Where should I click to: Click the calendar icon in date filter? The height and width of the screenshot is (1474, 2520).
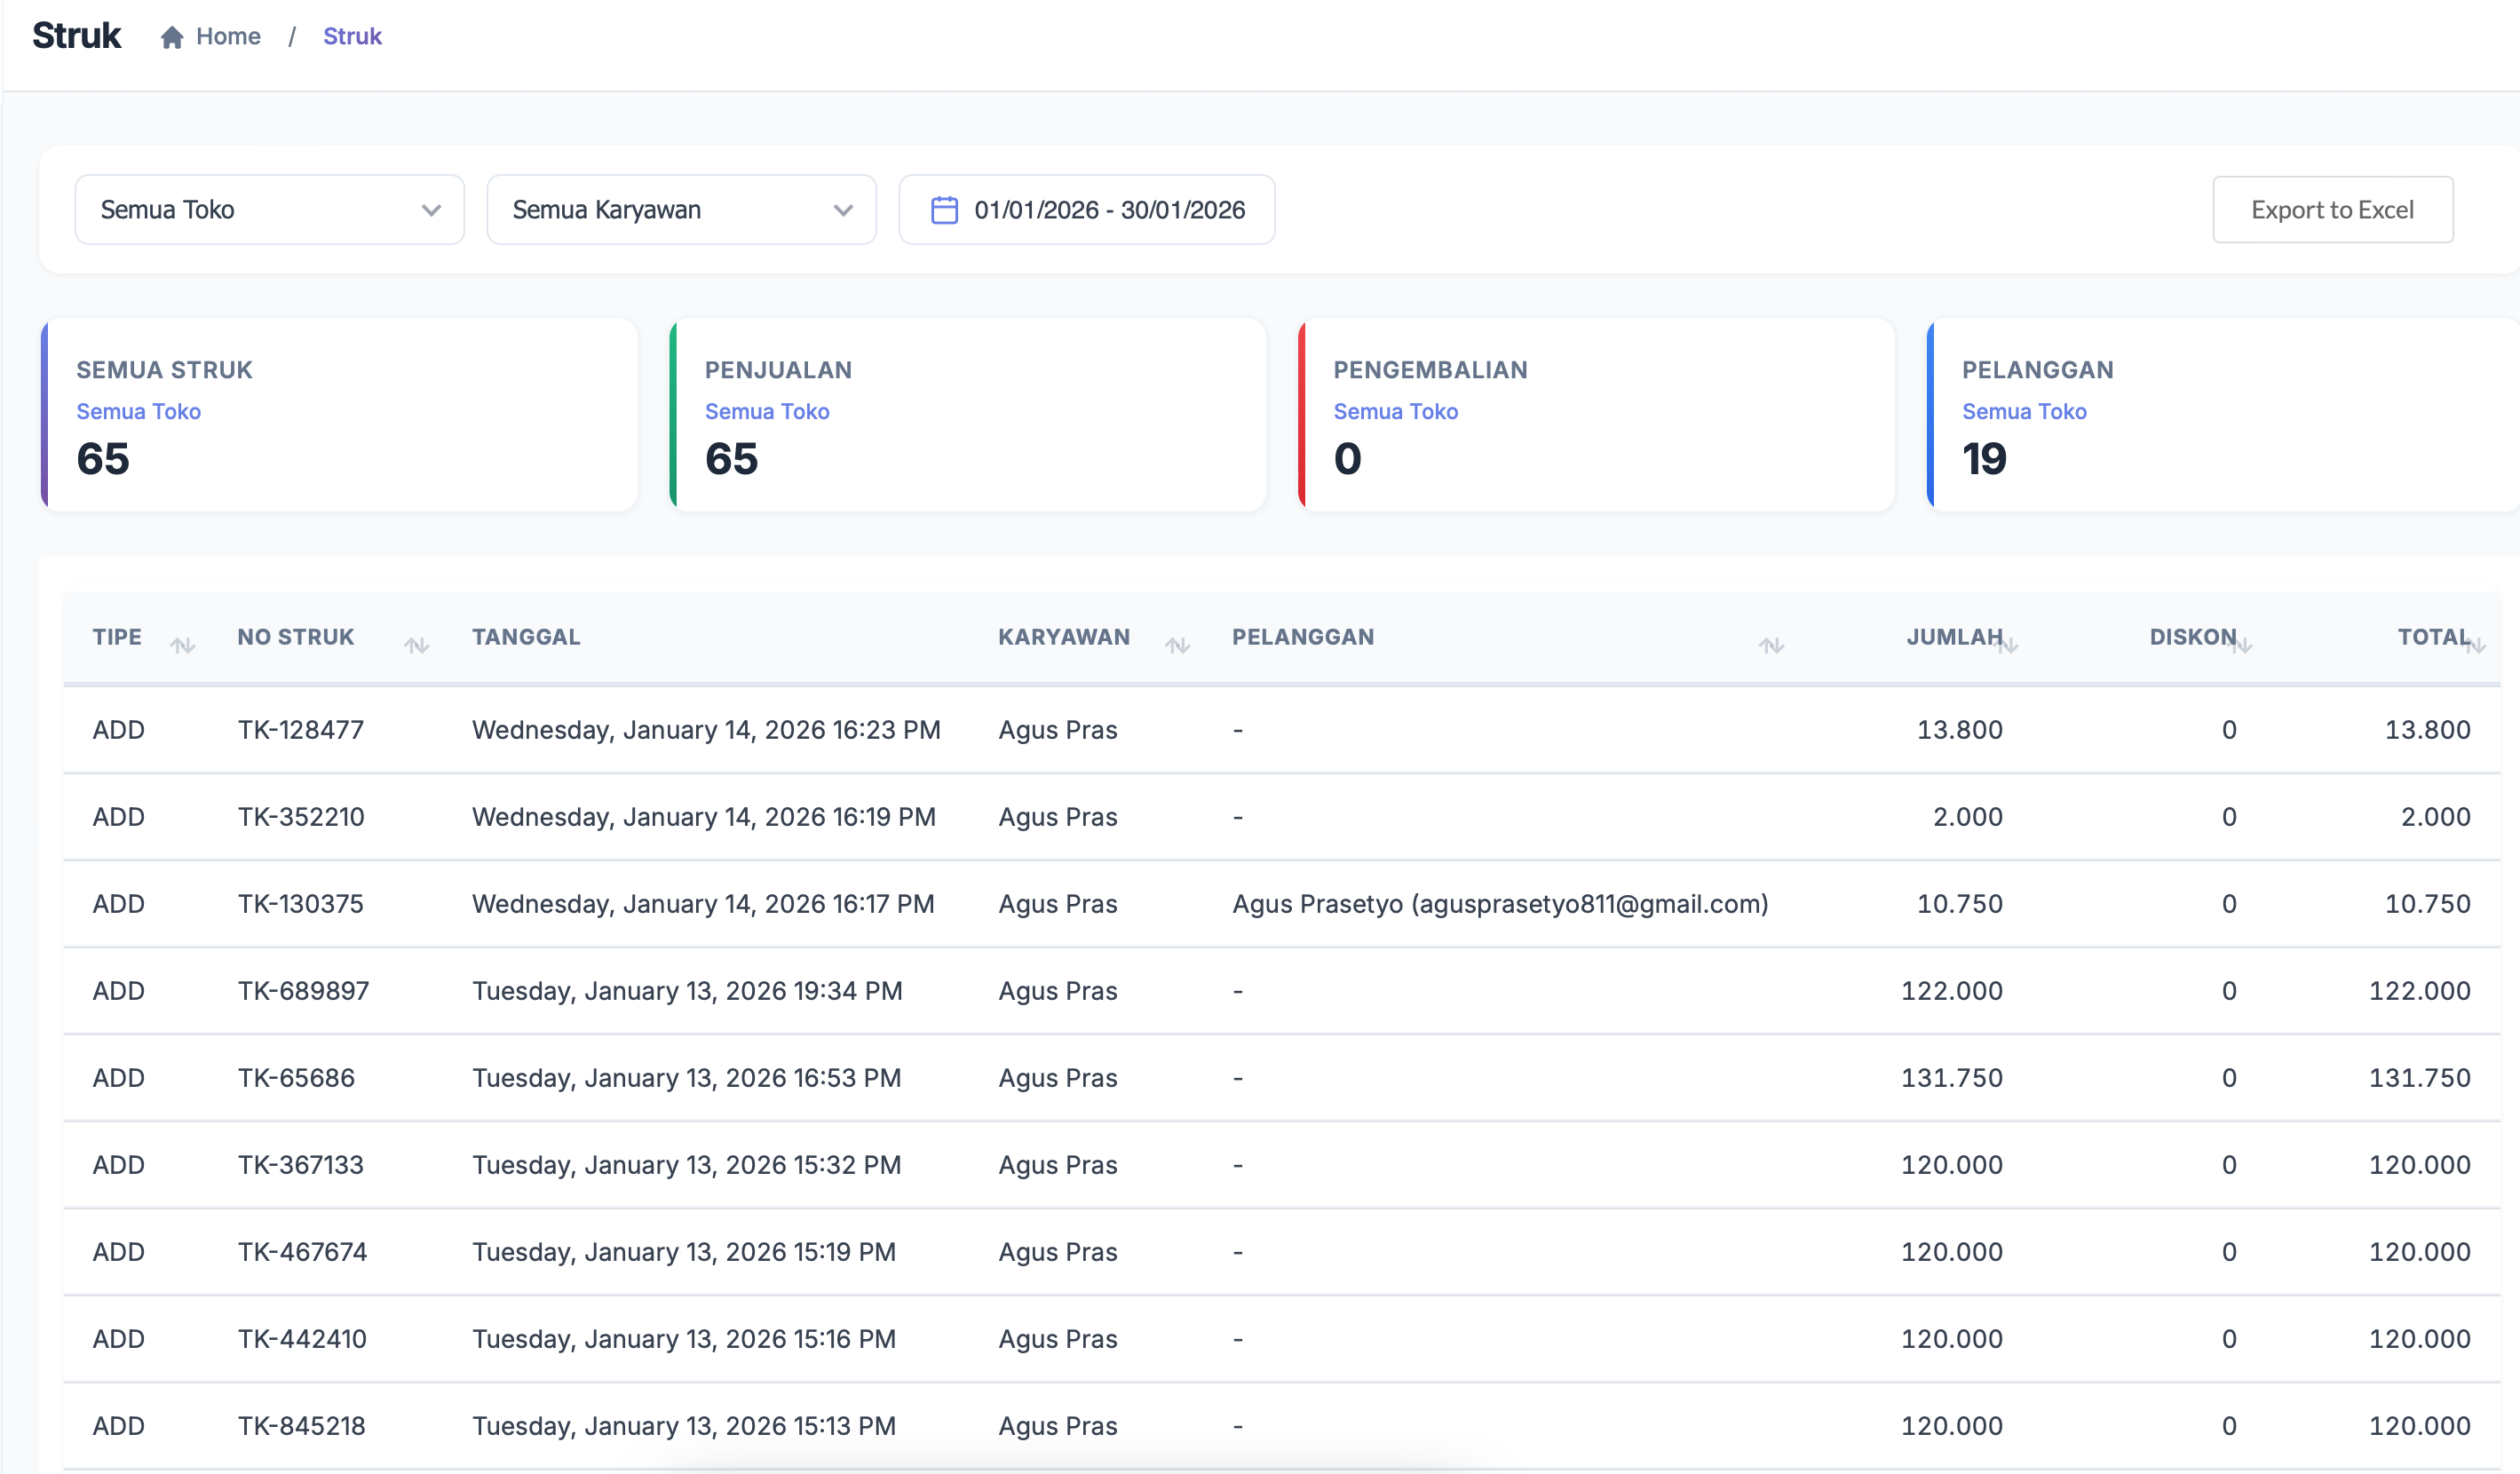tap(944, 210)
